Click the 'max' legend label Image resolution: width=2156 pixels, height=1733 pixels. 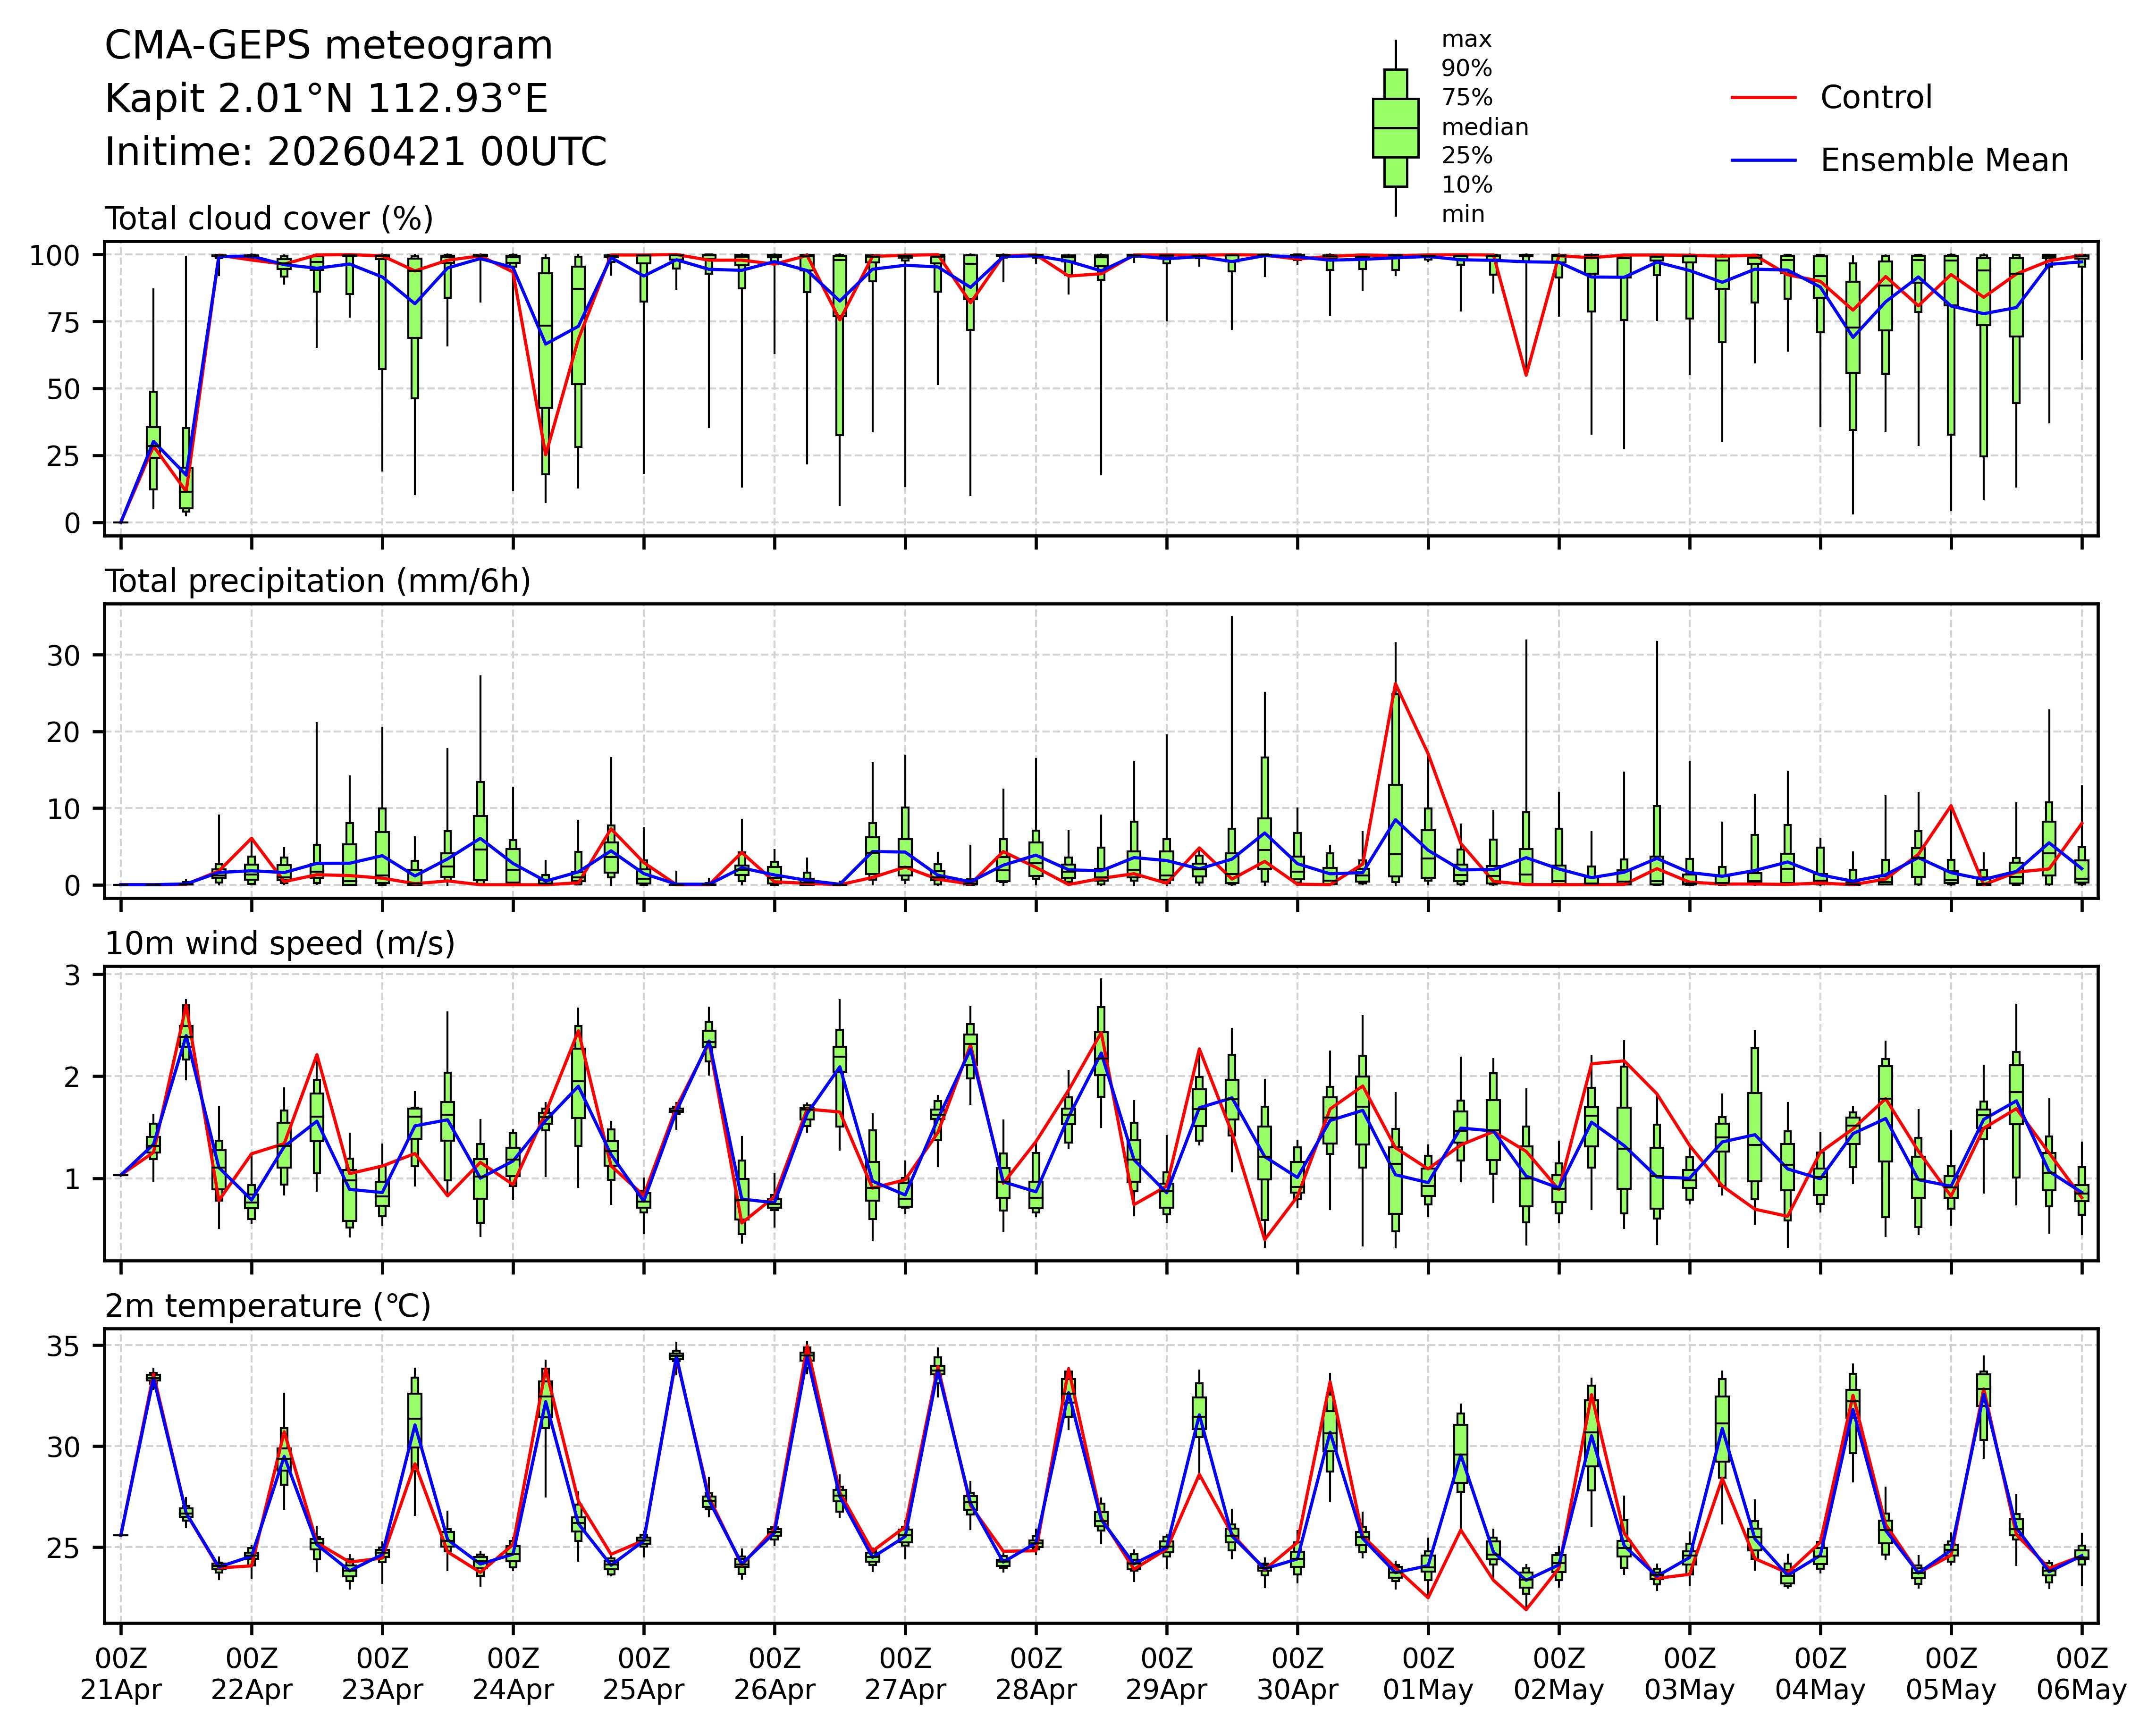pos(1466,40)
